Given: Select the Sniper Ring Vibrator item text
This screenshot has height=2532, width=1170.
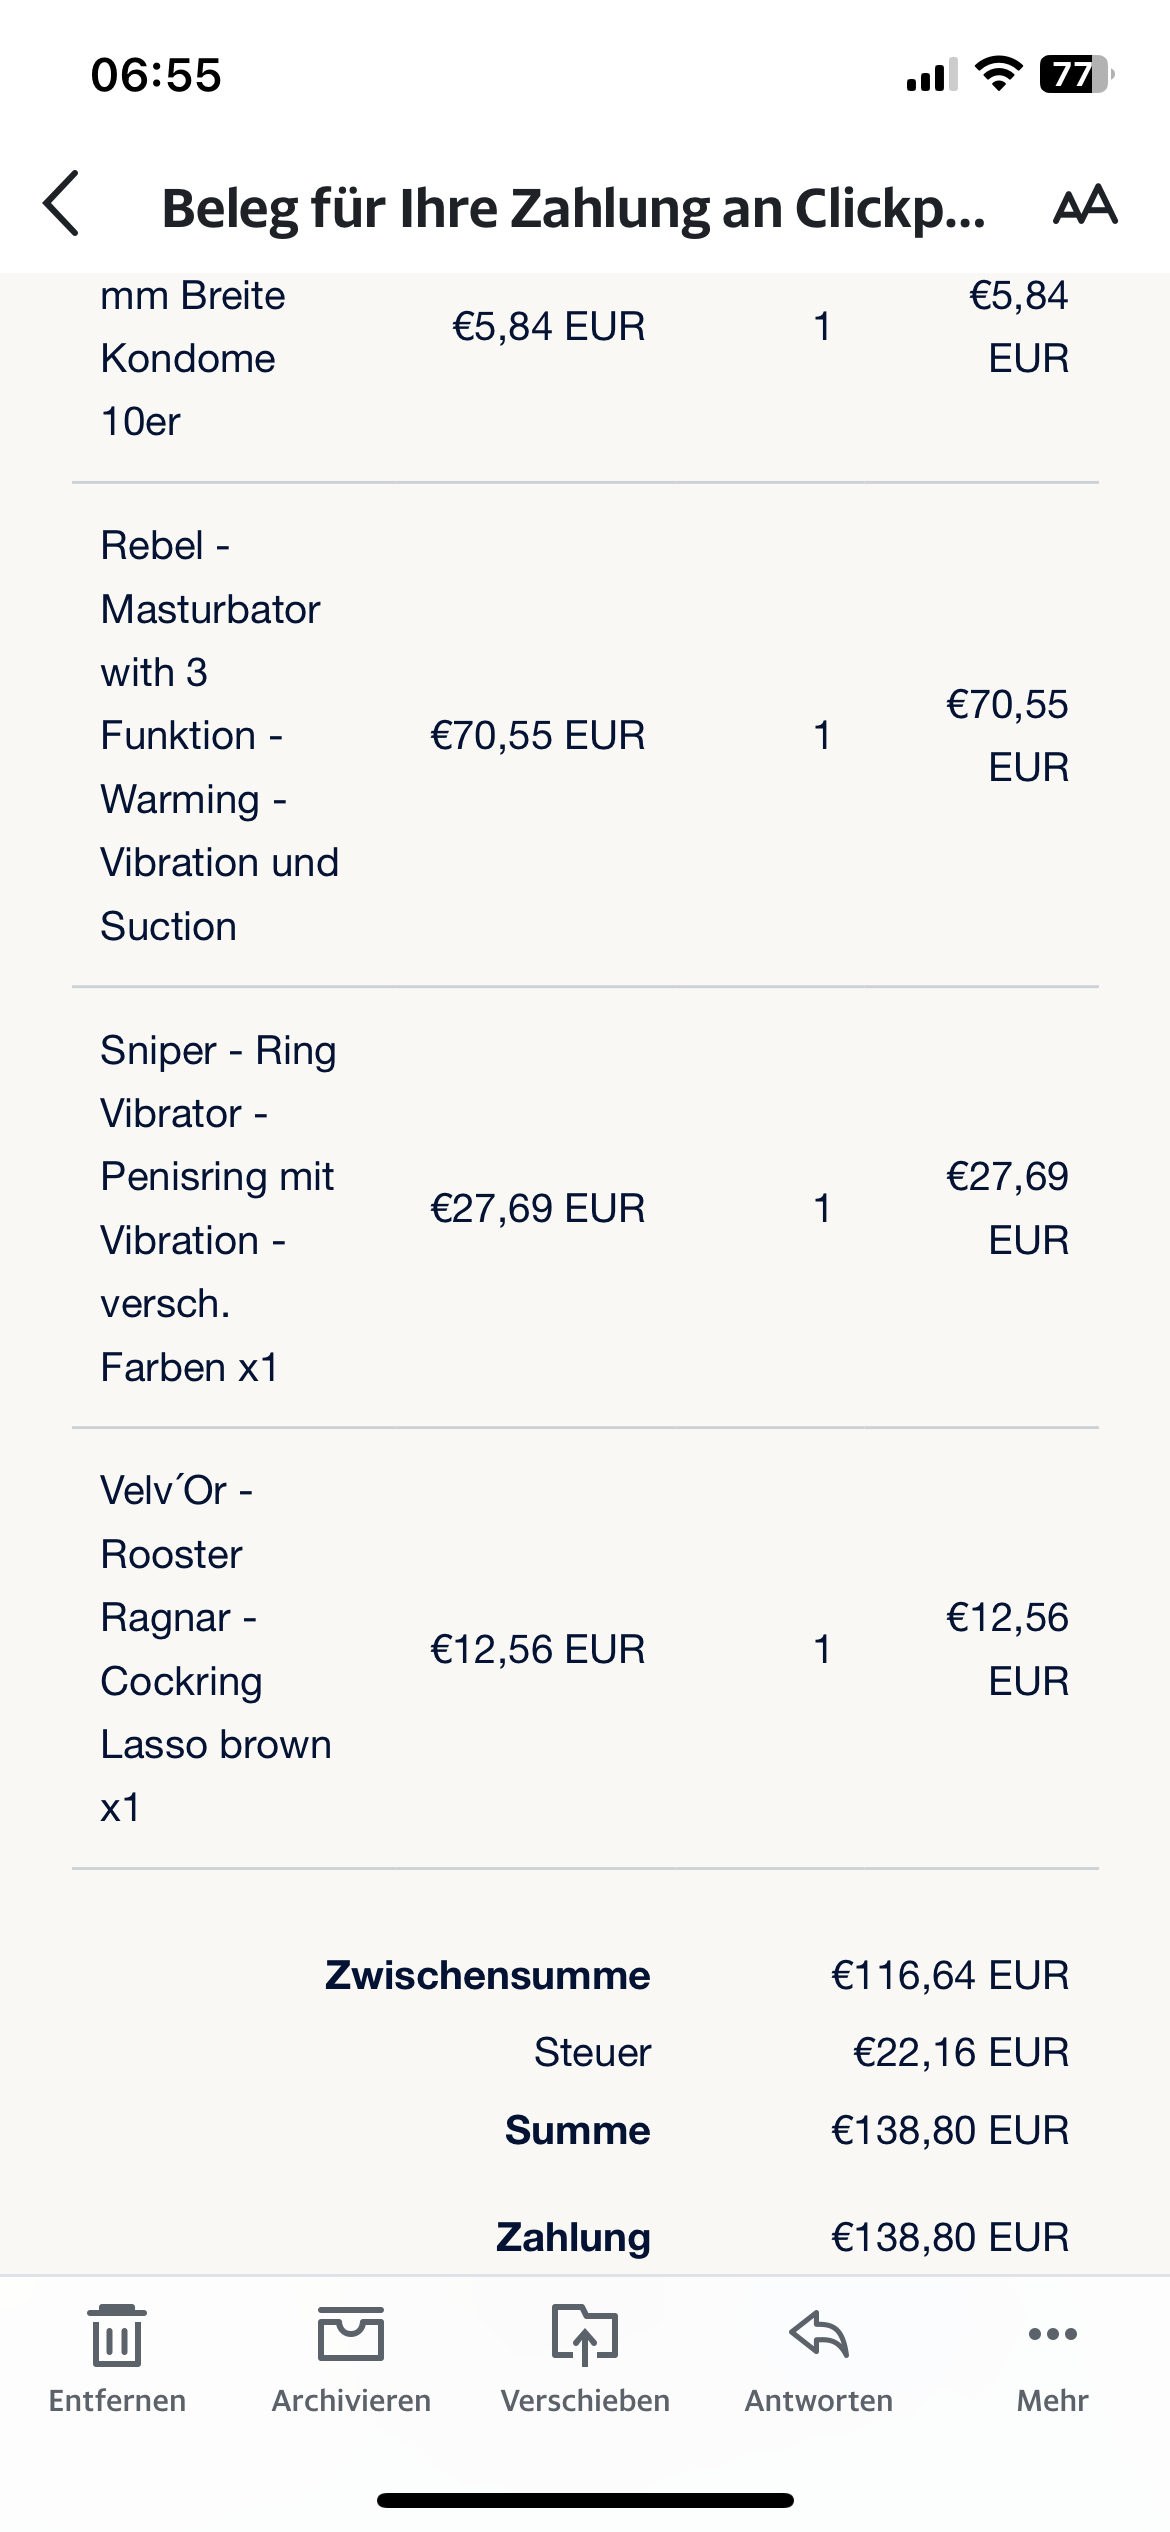Looking at the screenshot, I should 218,1208.
